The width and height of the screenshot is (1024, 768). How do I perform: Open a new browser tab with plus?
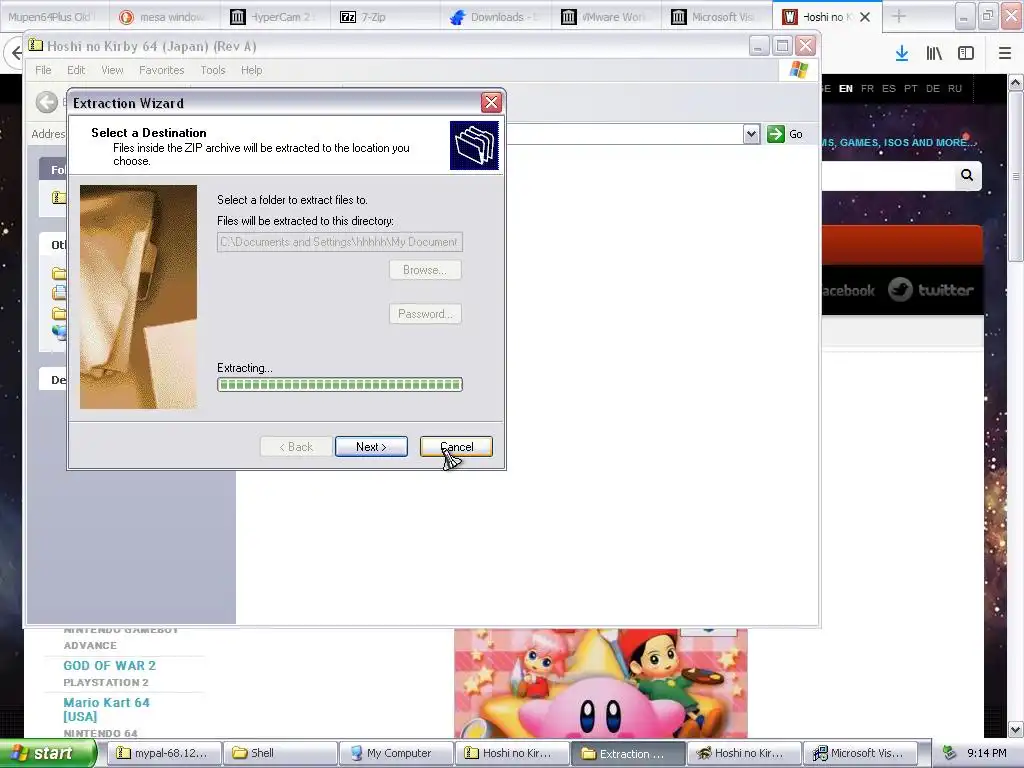899,17
